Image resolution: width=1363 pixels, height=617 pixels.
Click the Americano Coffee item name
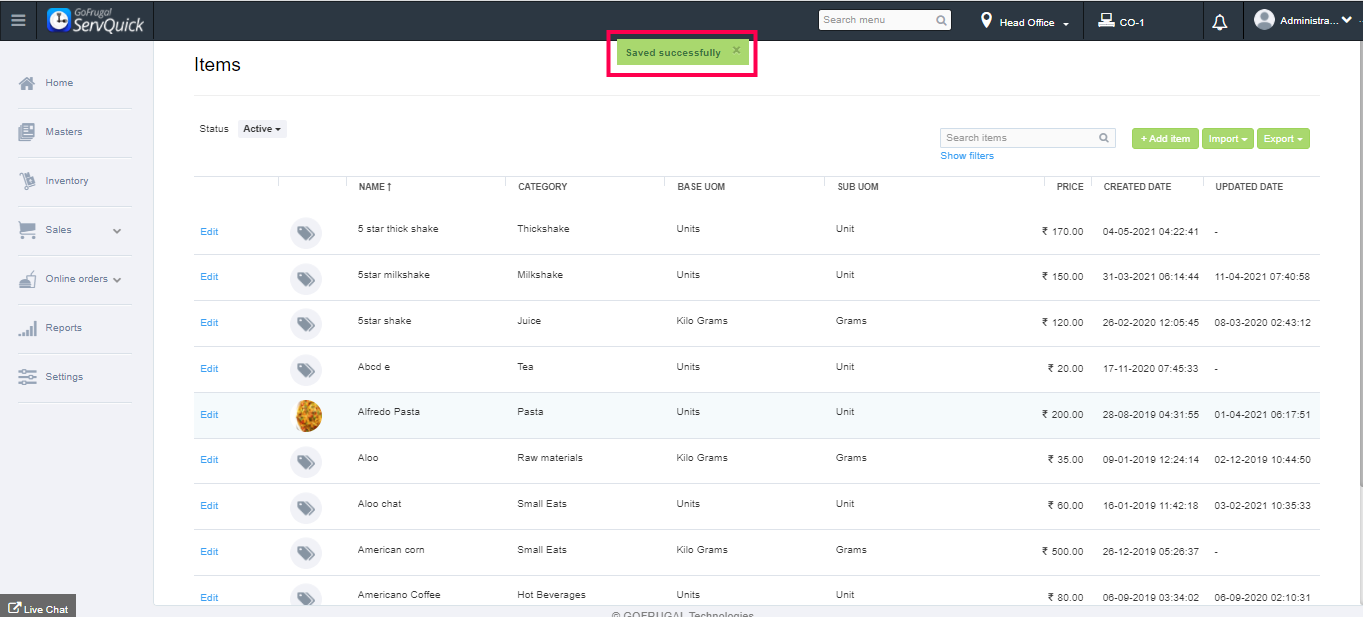399,595
